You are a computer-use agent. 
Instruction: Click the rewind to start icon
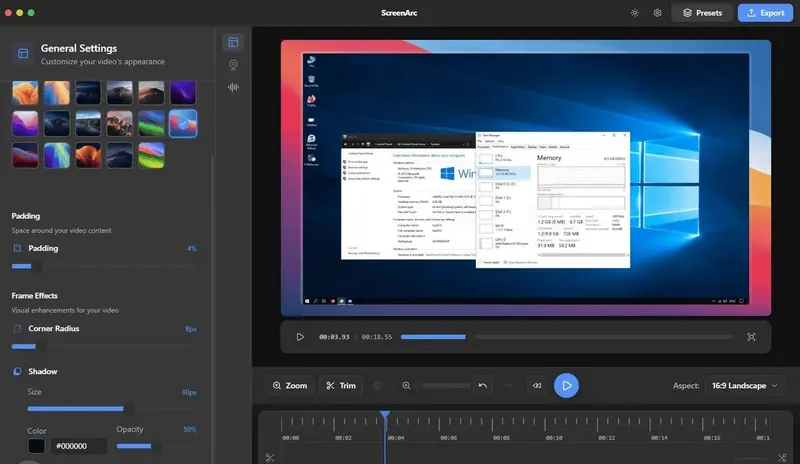point(537,385)
